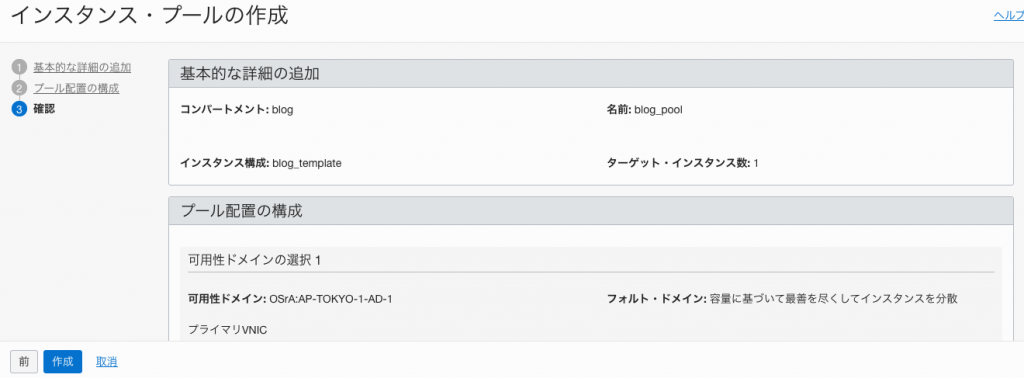Screen dimensions: 1024x378
Task: Click the 前 button
Action: click(24, 362)
